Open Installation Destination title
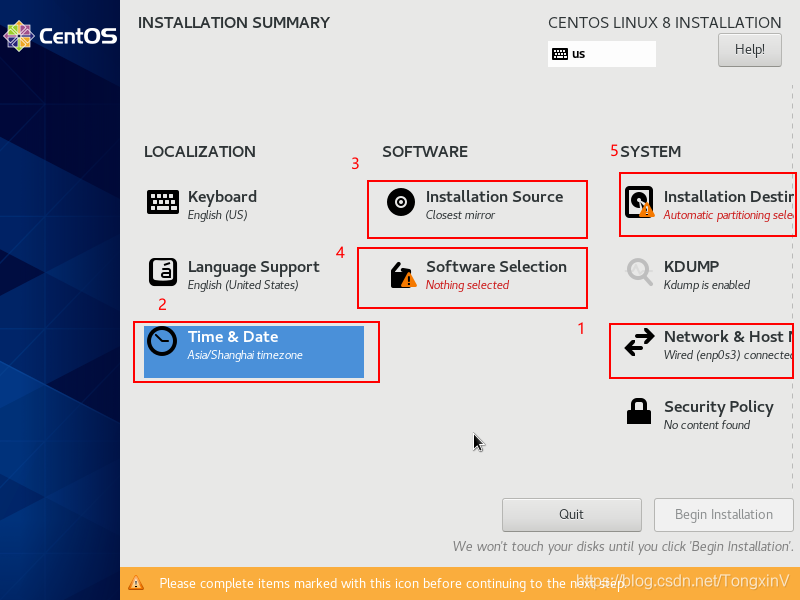The height and width of the screenshot is (600, 800). (x=729, y=197)
